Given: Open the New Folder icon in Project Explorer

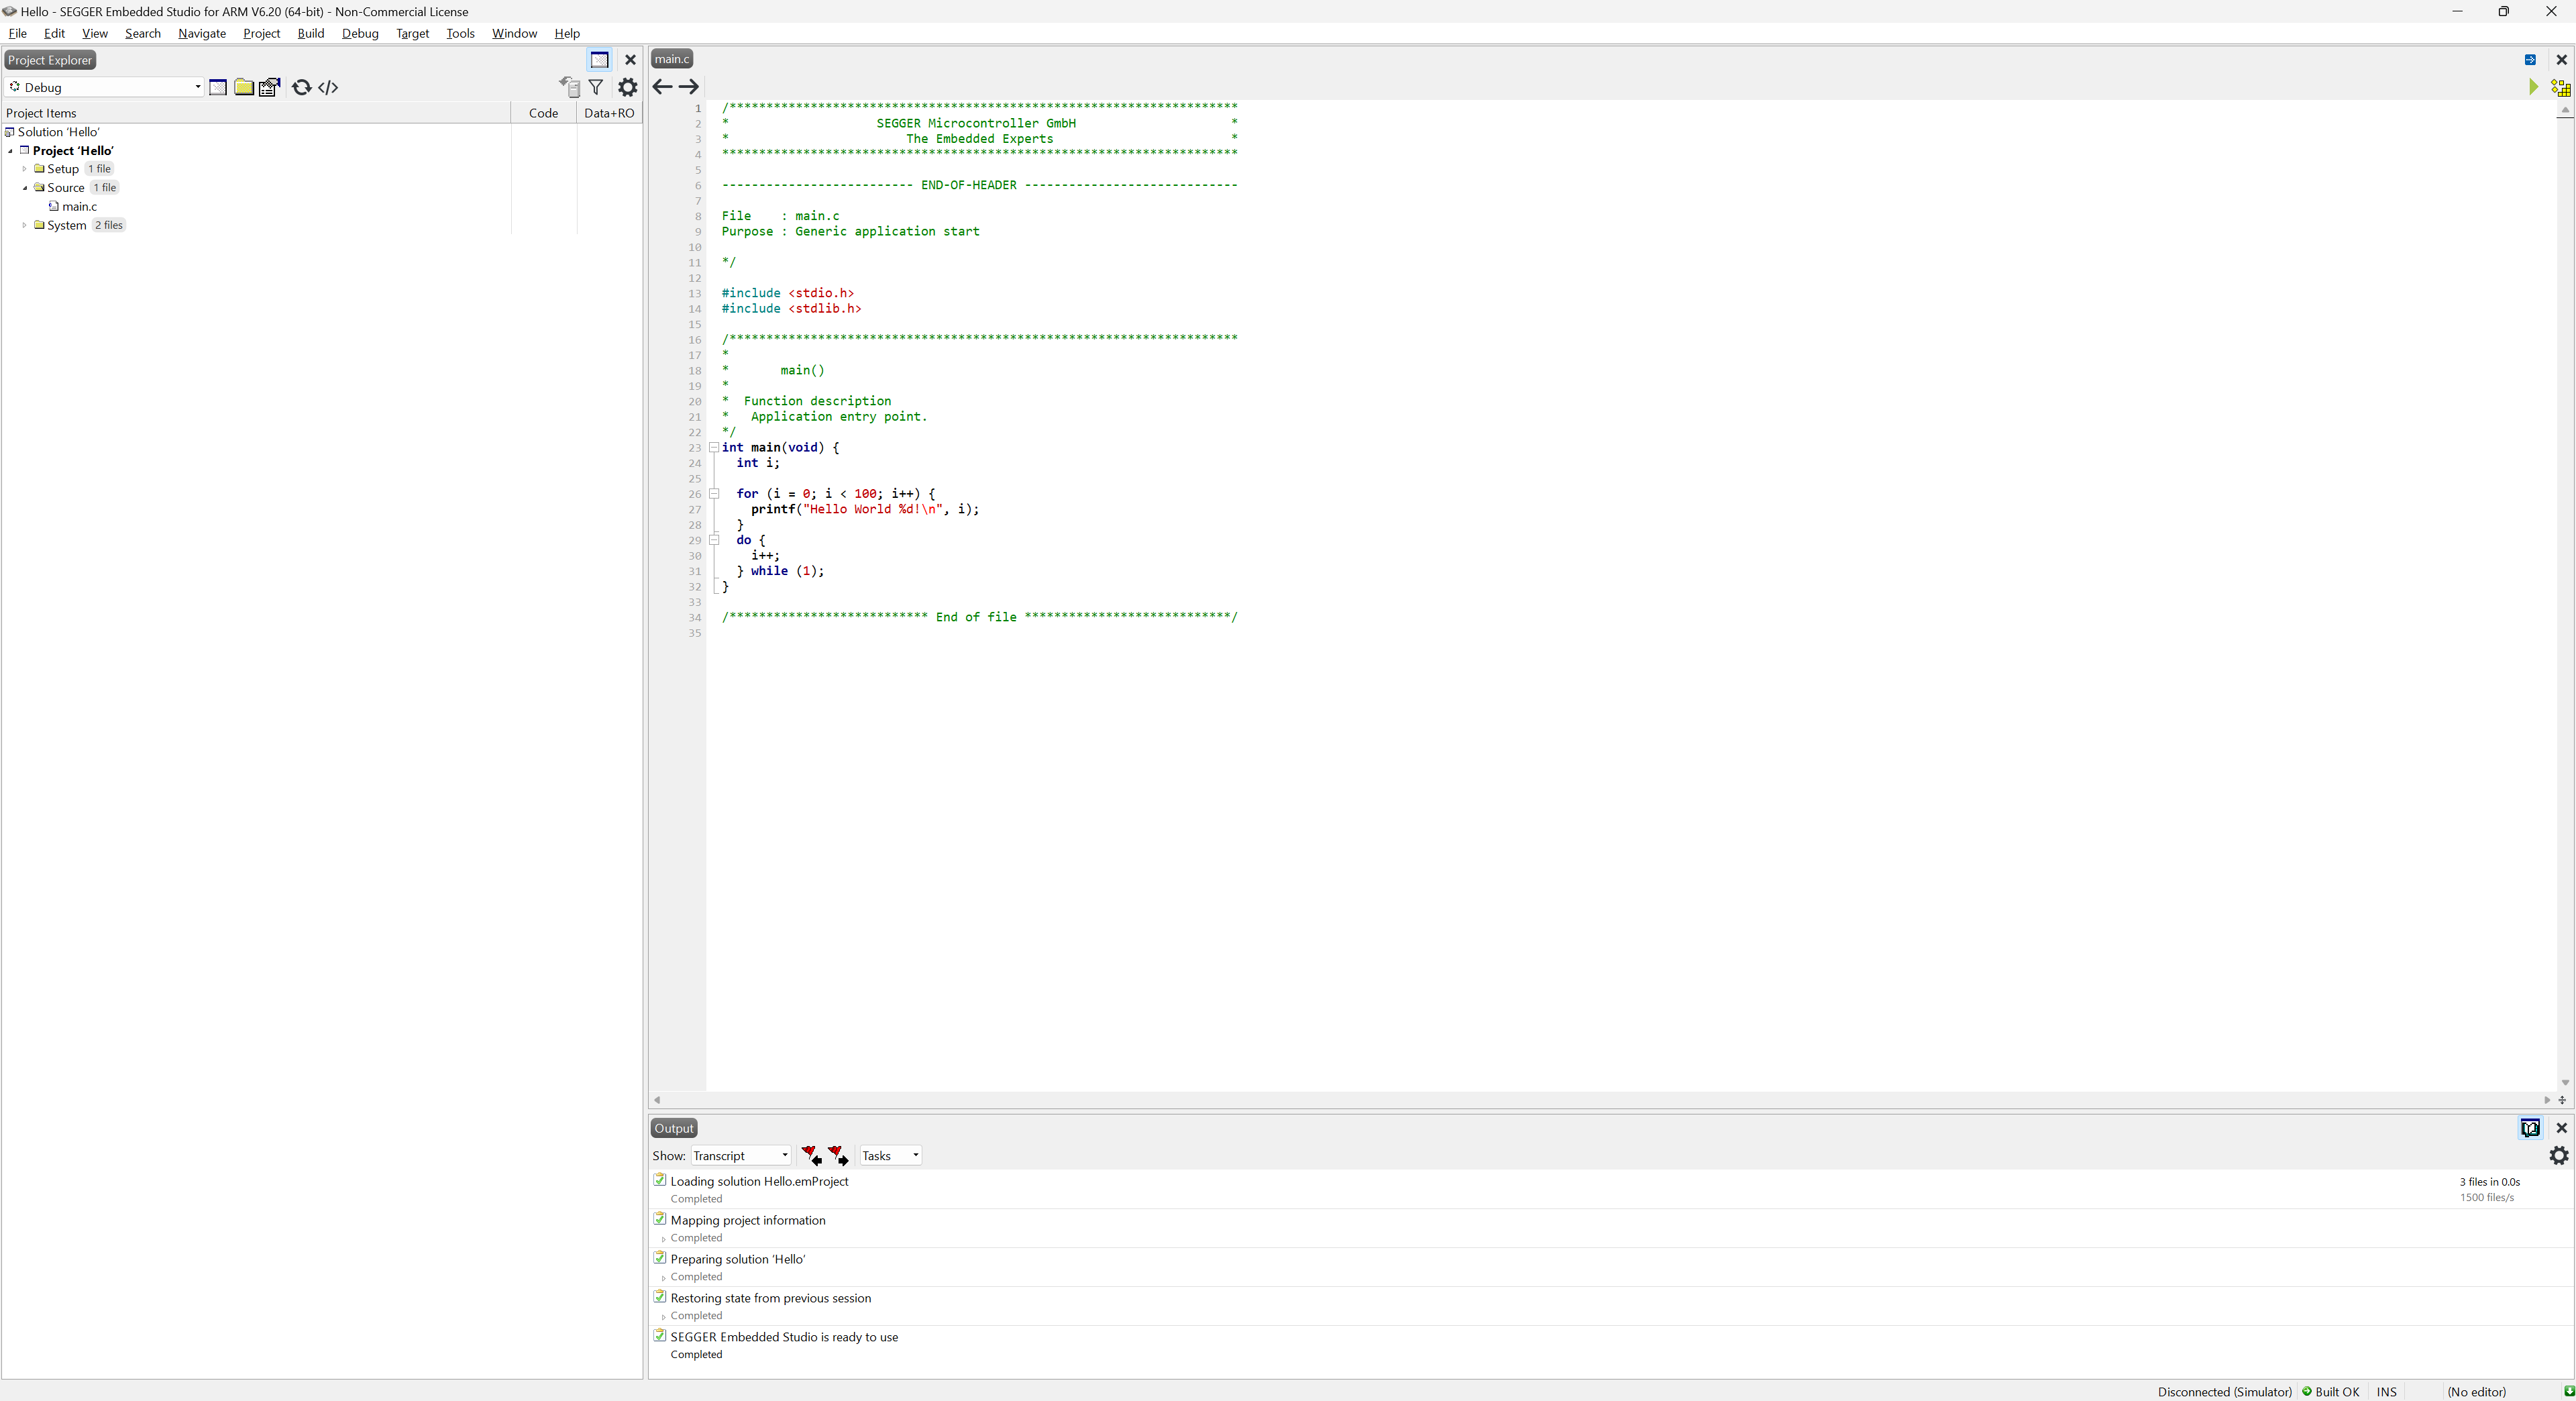Looking at the screenshot, I should click(x=244, y=87).
